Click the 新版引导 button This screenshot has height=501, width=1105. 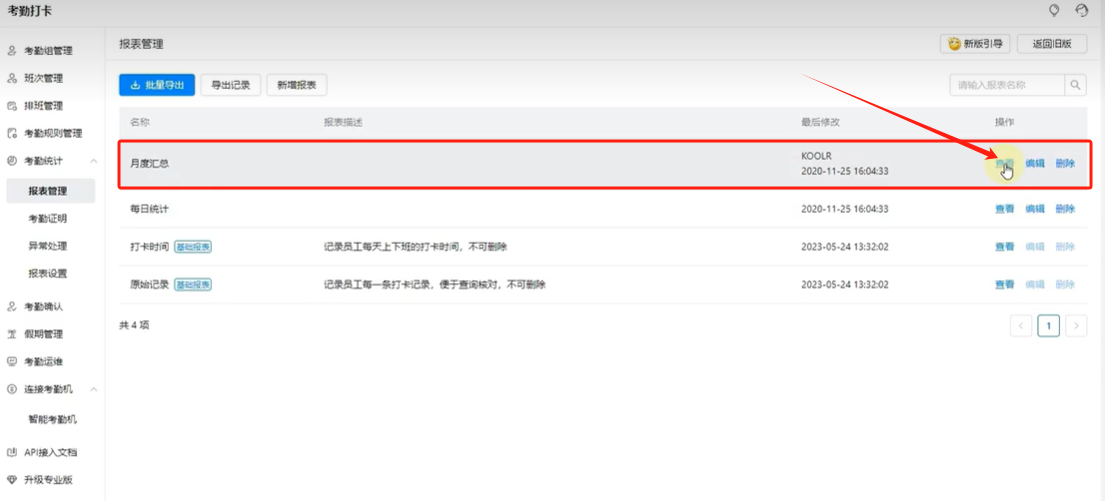tap(975, 44)
